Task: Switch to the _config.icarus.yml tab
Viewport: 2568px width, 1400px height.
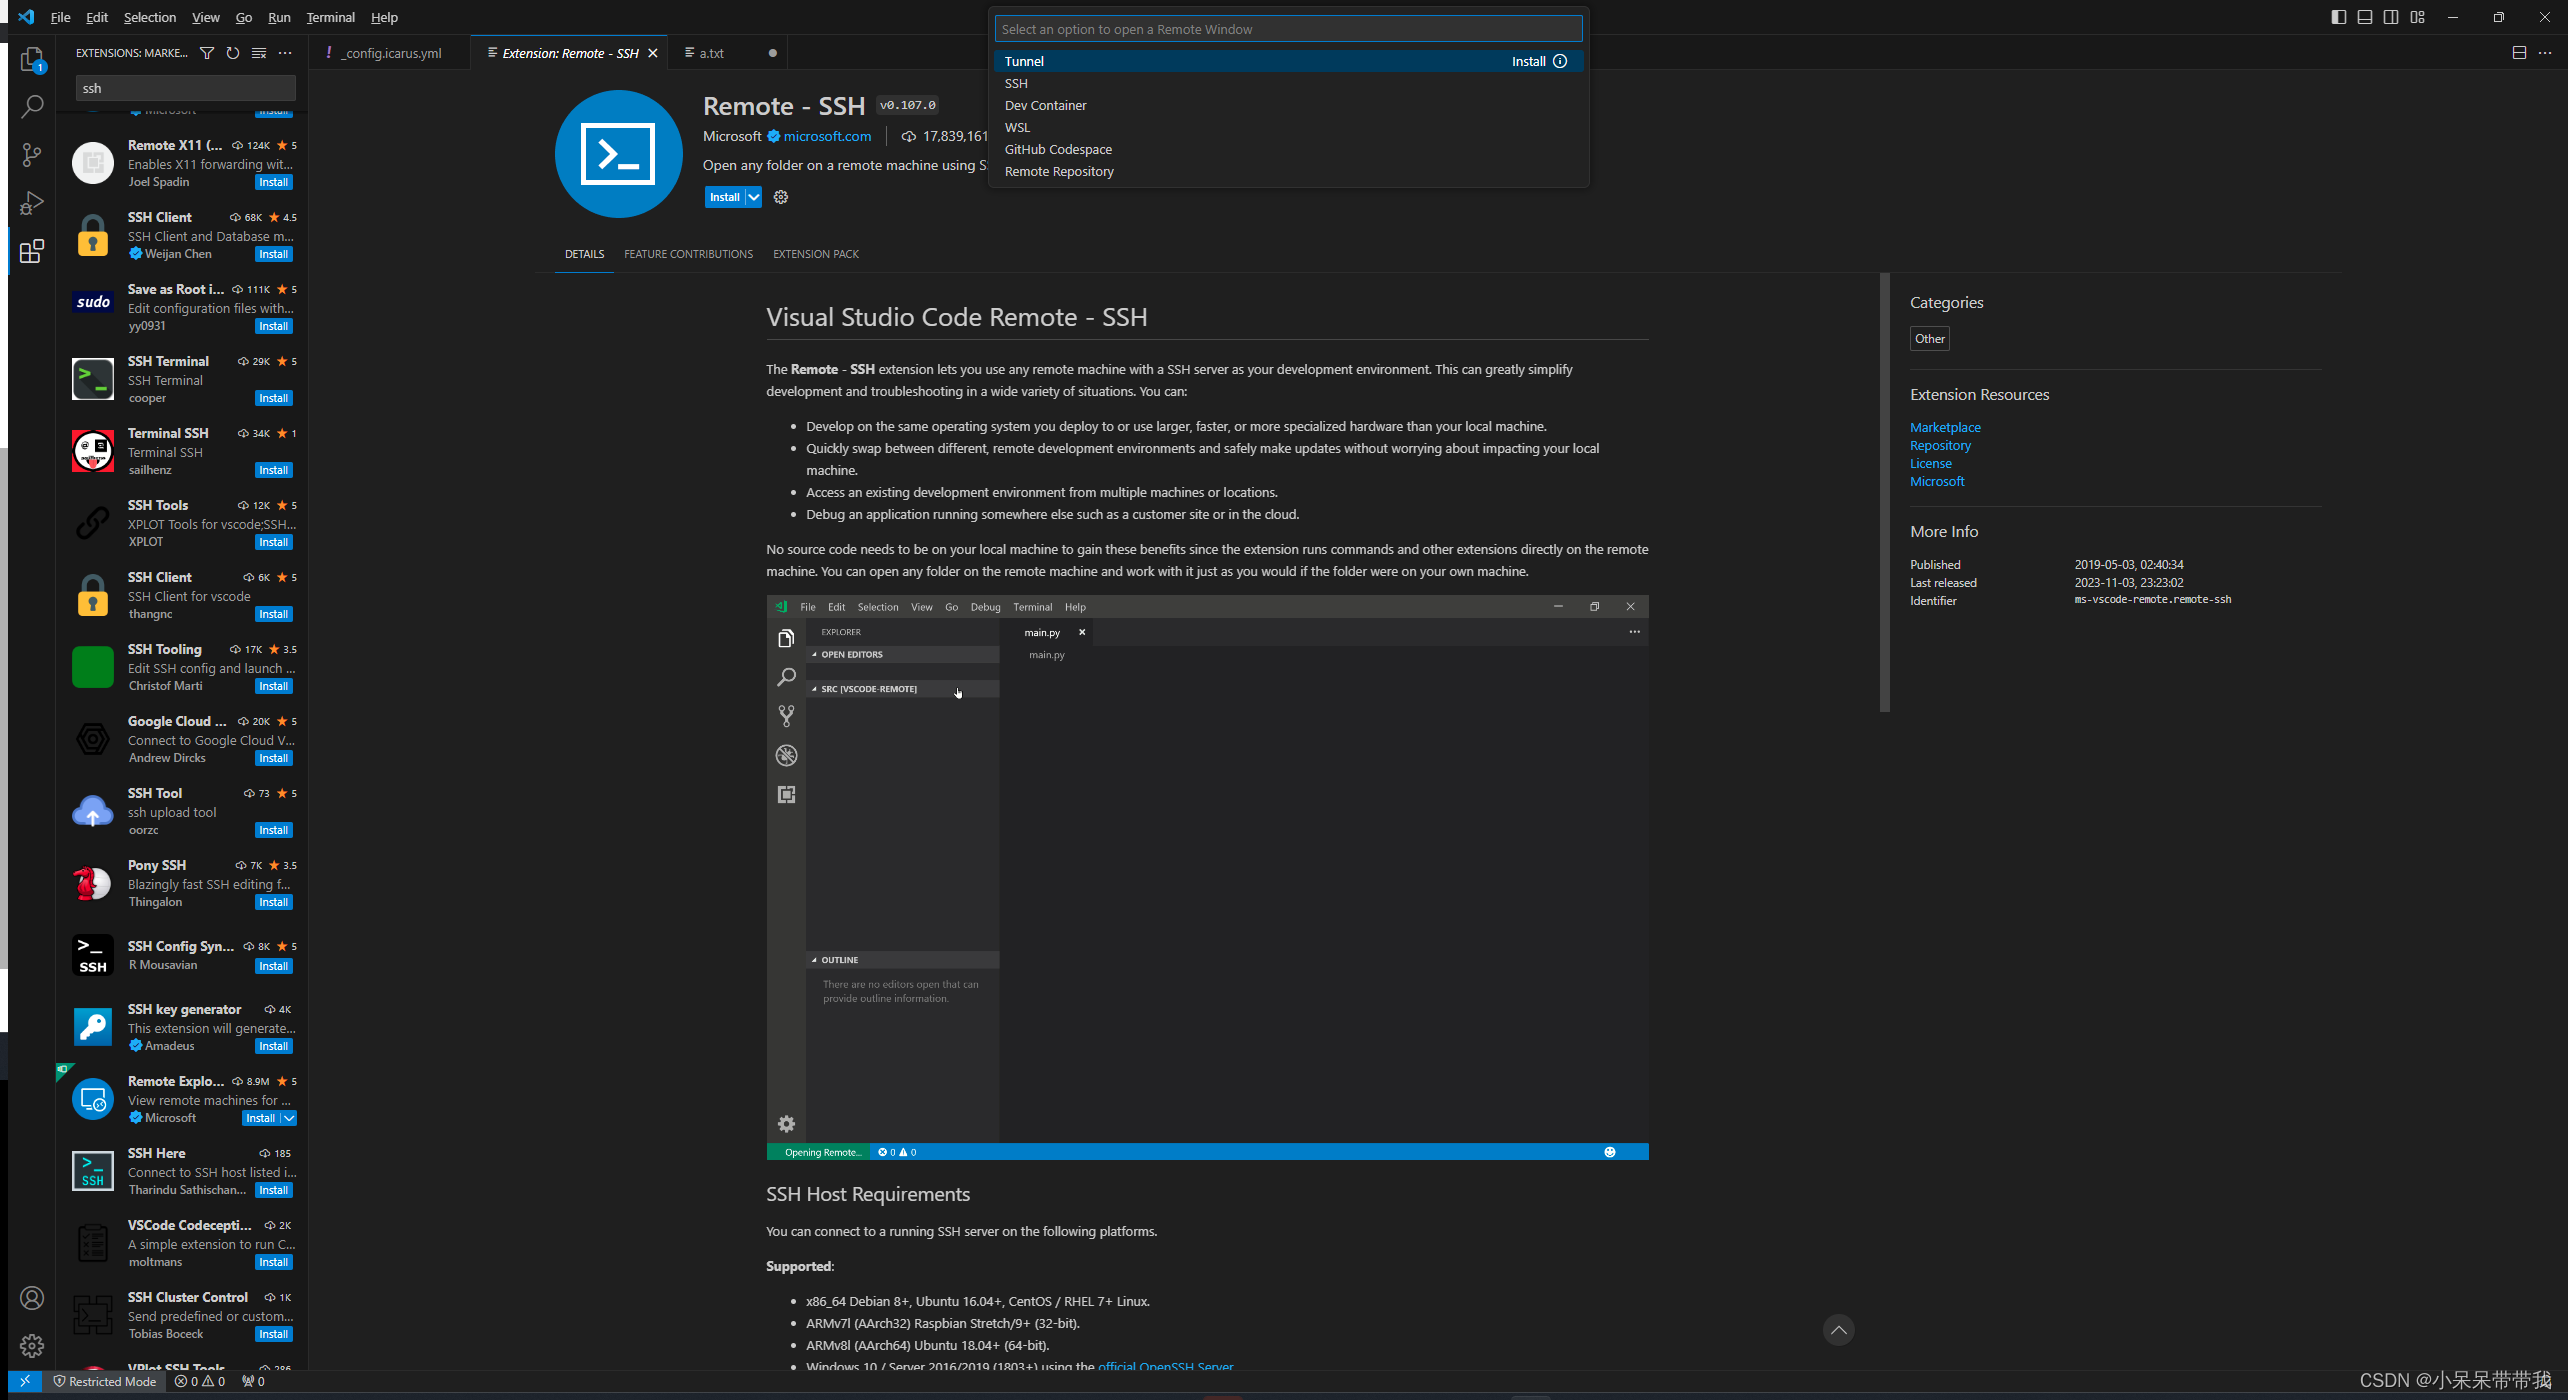Action: [x=390, y=53]
